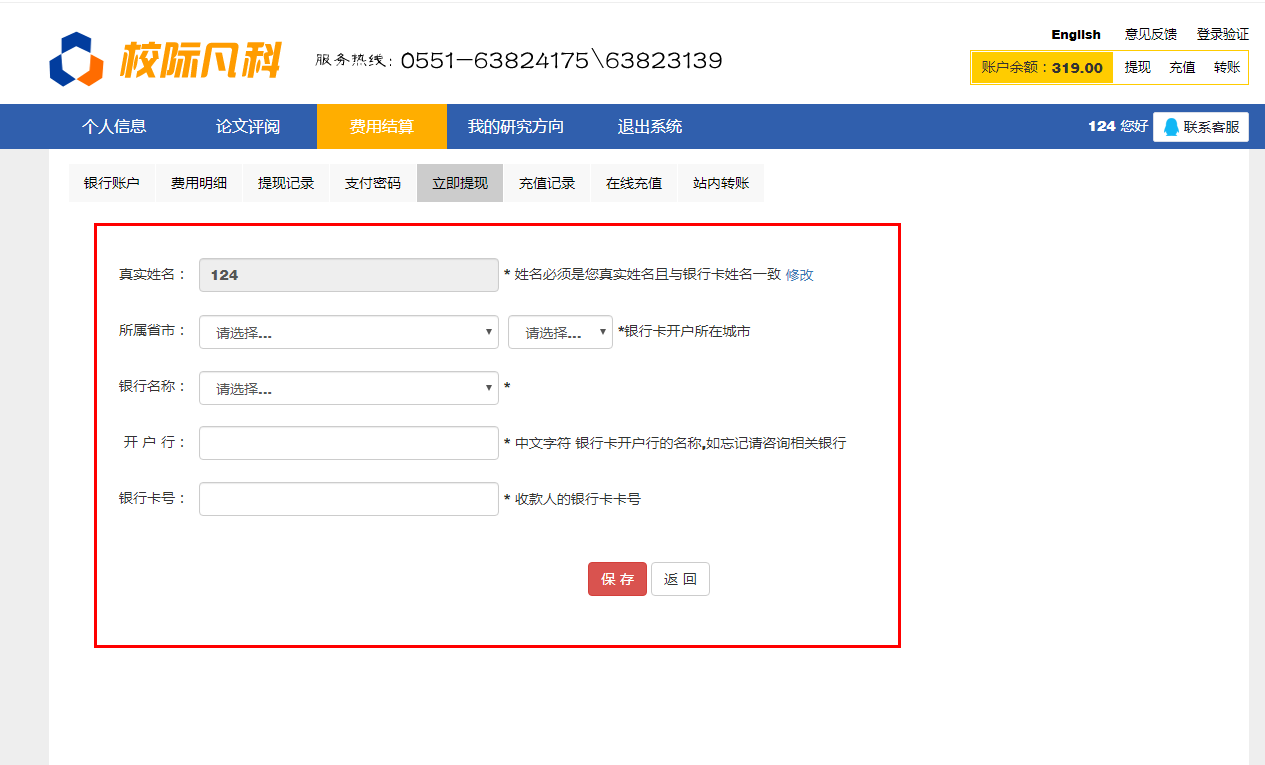Image resolution: width=1265 pixels, height=765 pixels.
Task: Switch to the 银行账户 tab
Action: tap(112, 183)
